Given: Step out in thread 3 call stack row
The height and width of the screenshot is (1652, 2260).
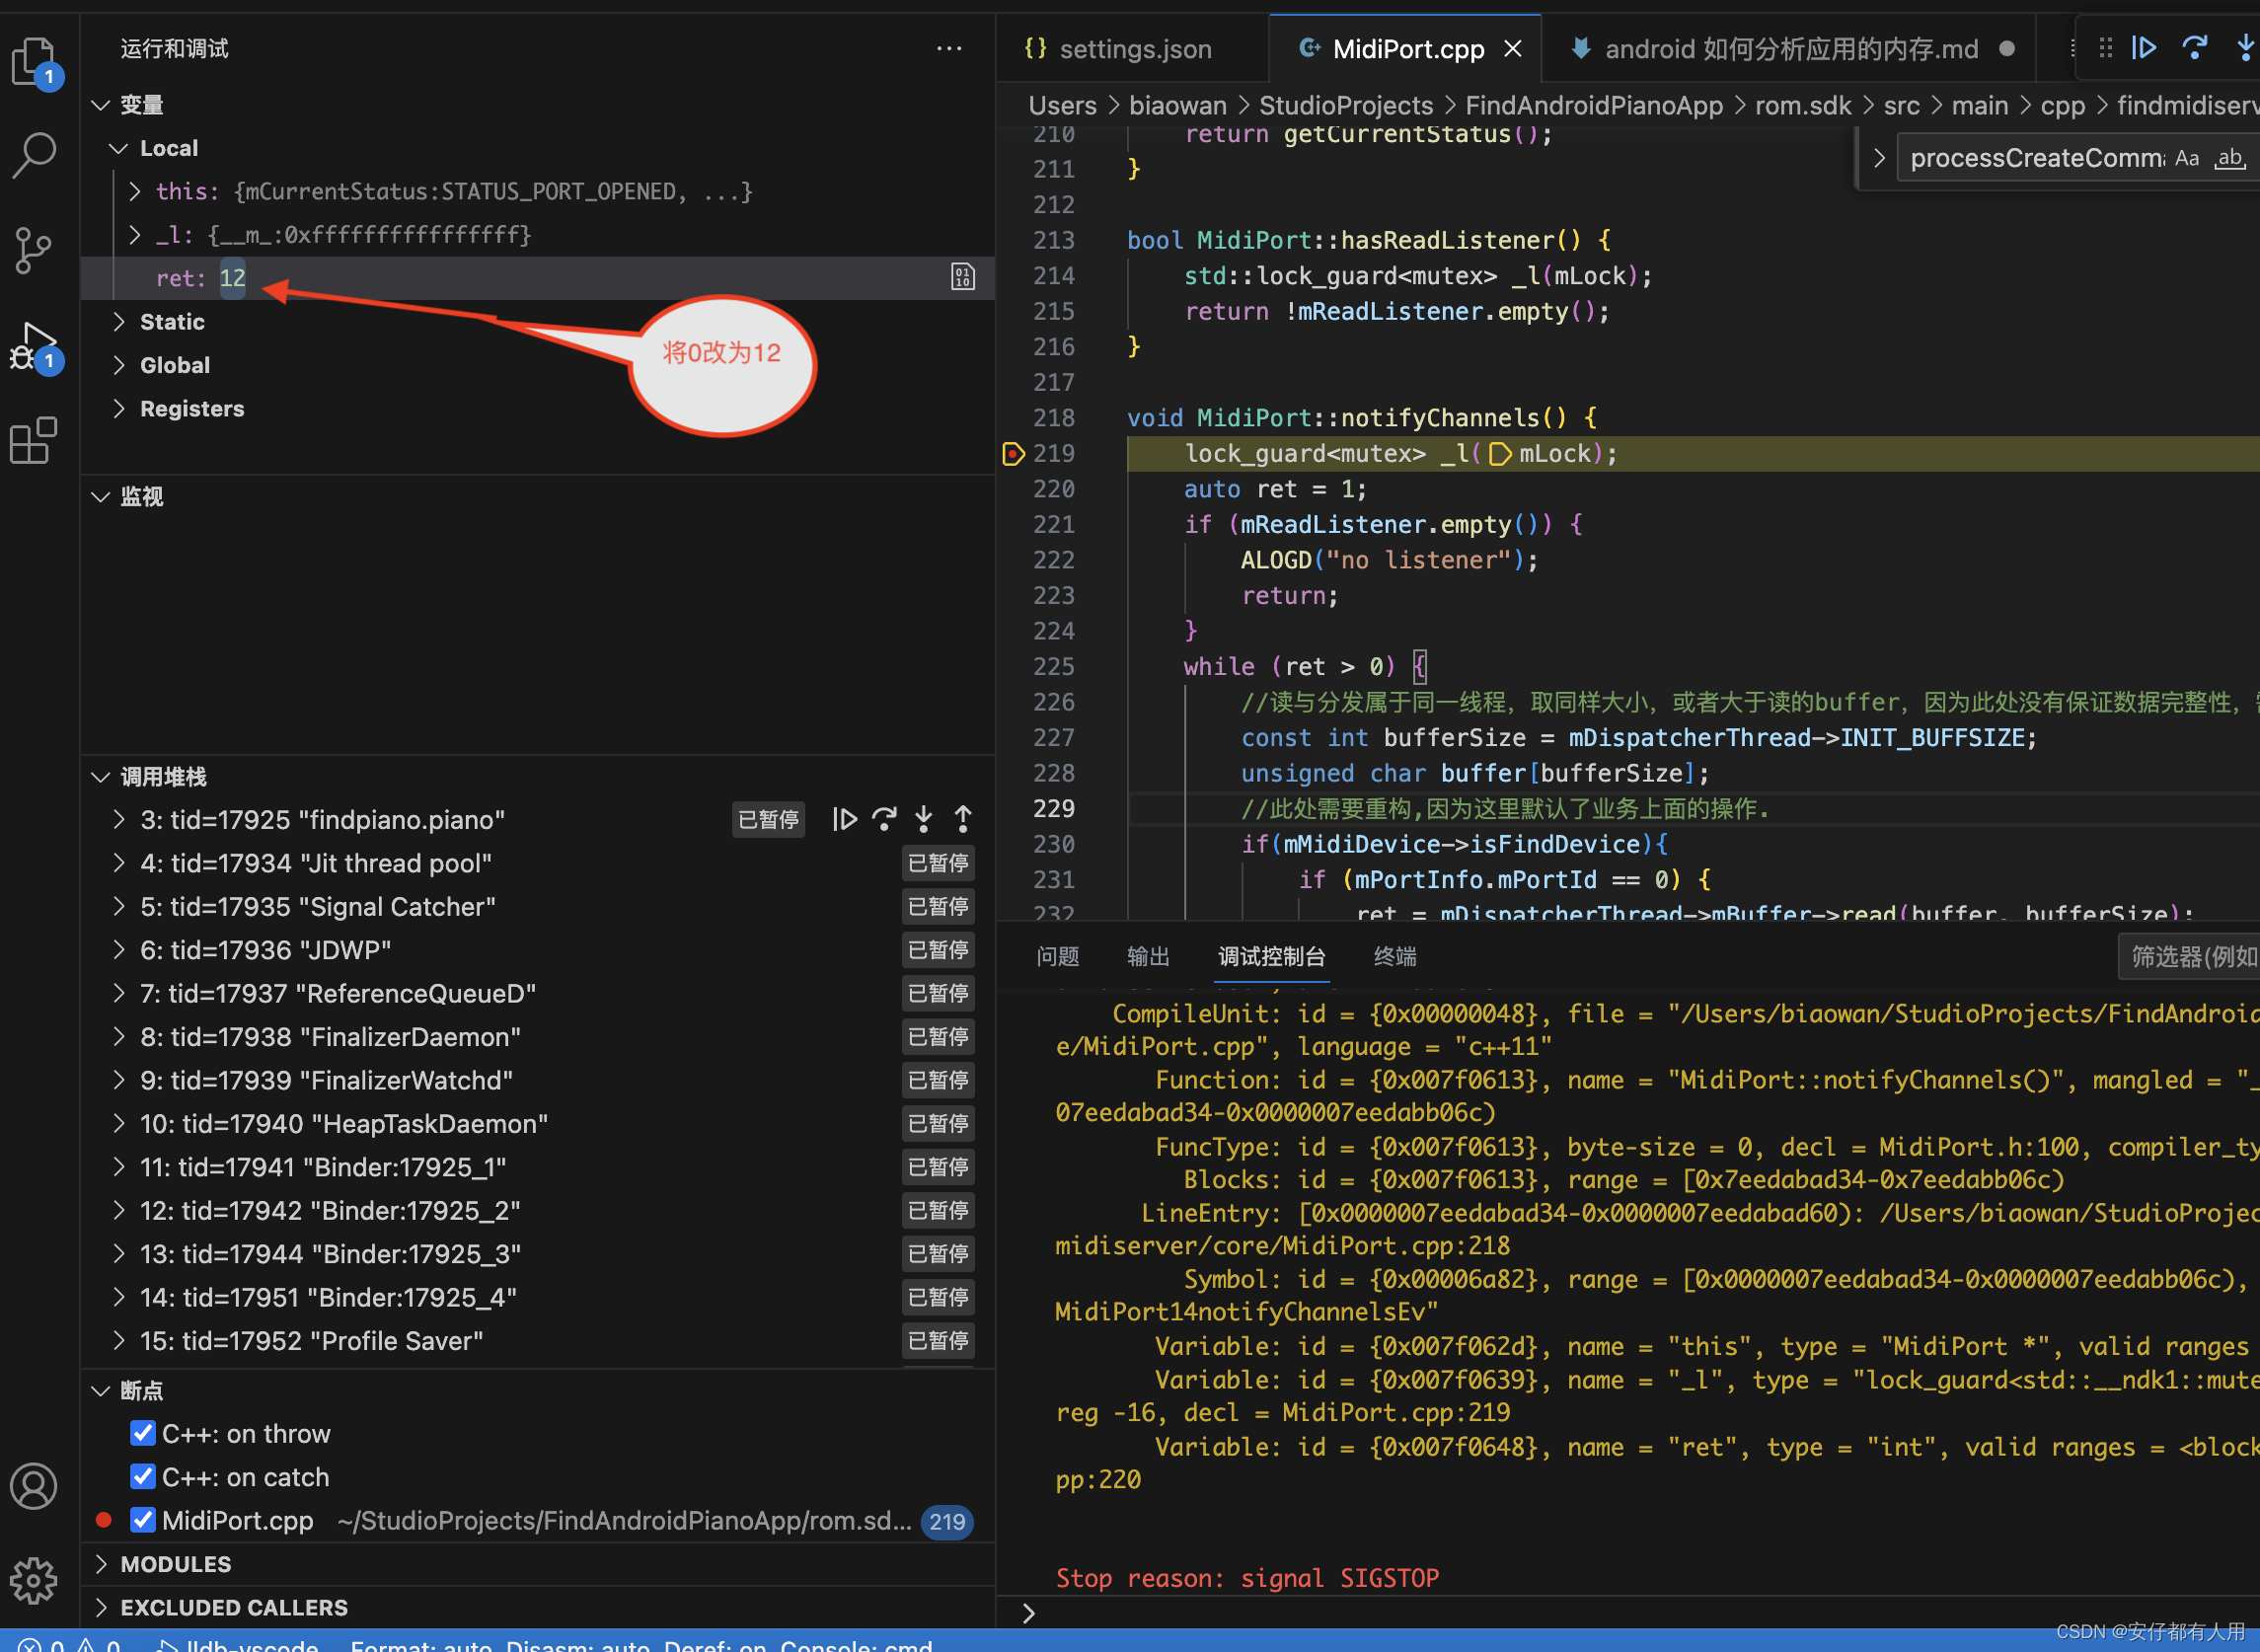Looking at the screenshot, I should tap(962, 820).
